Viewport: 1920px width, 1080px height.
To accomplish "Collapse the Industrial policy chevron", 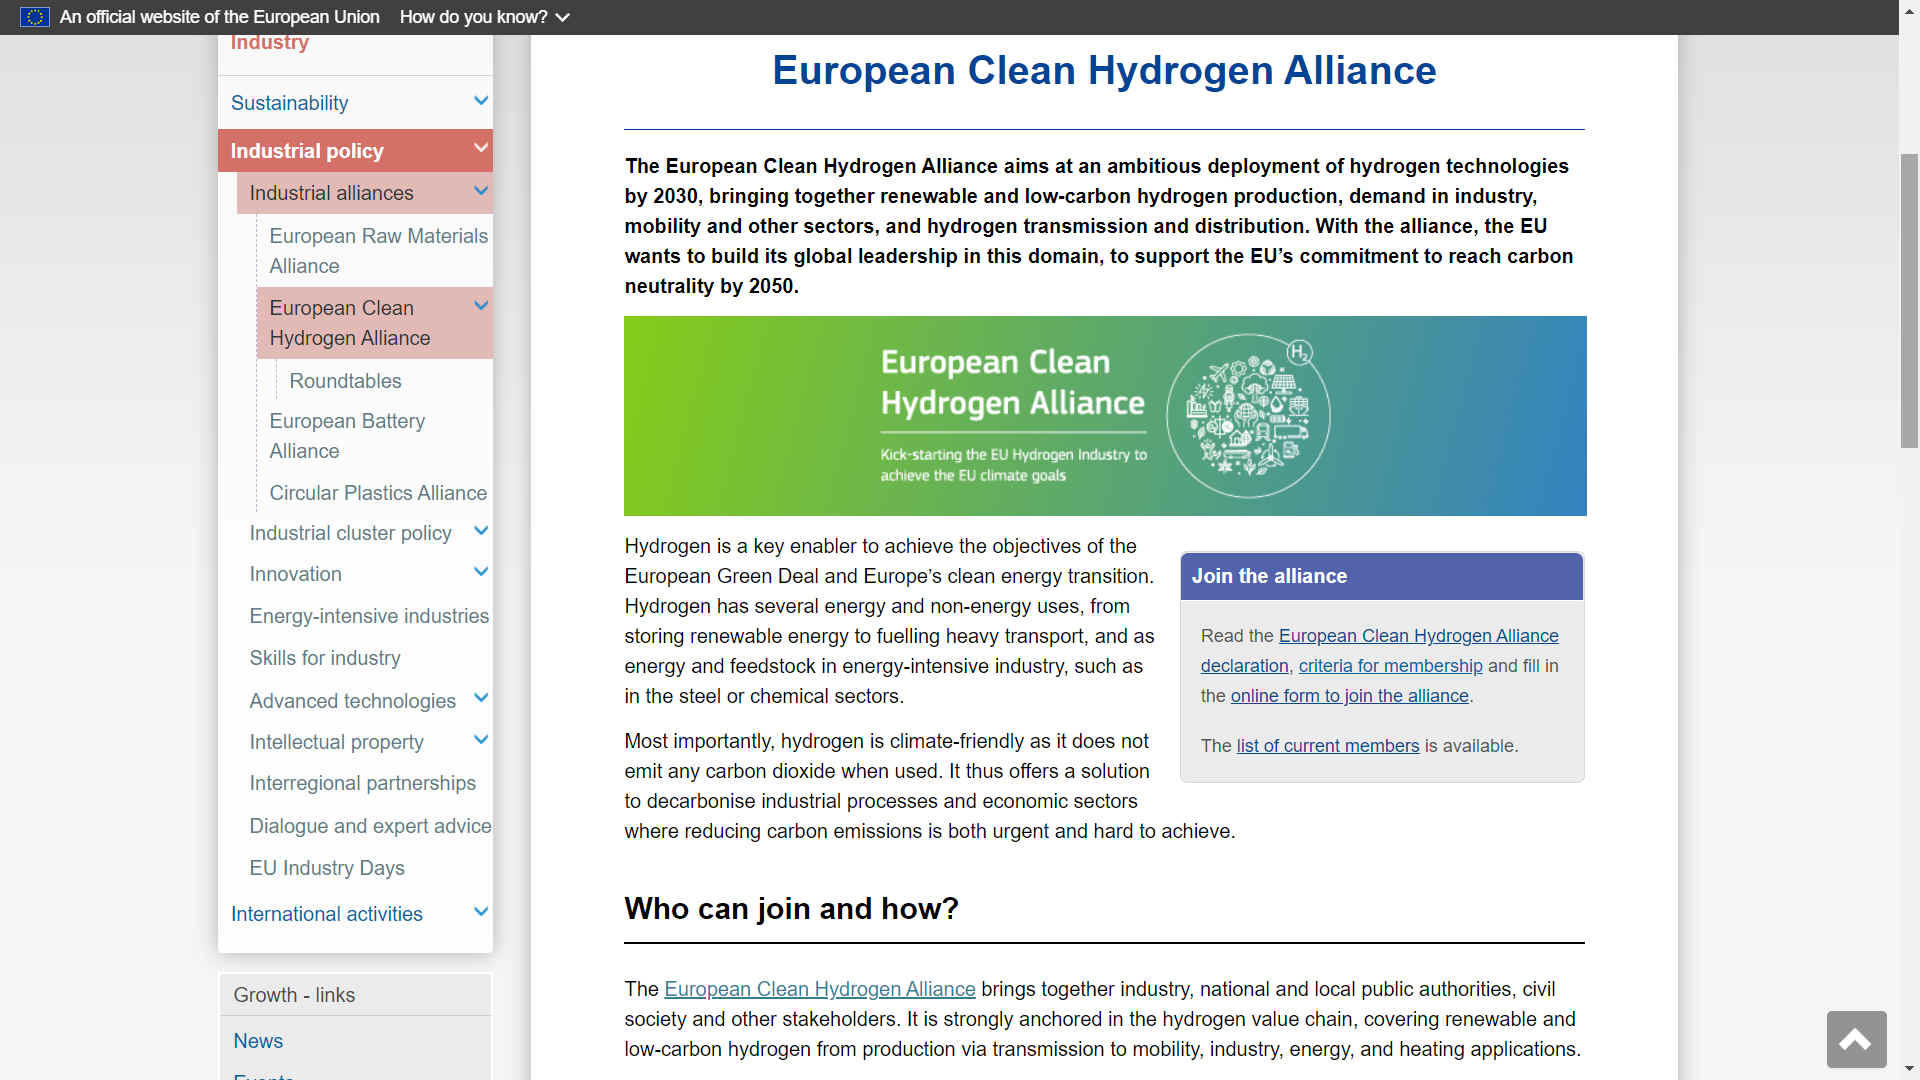I will tap(481, 148).
